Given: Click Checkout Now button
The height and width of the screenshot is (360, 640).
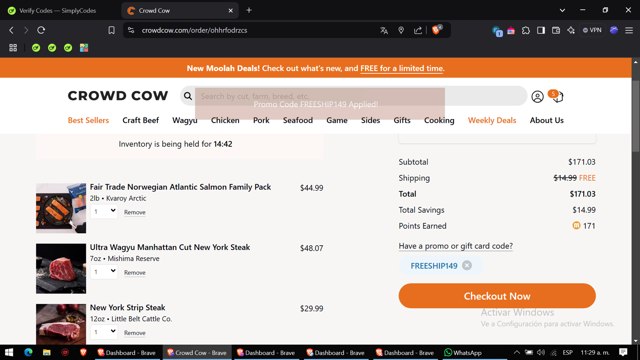Looking at the screenshot, I should coord(497,296).
